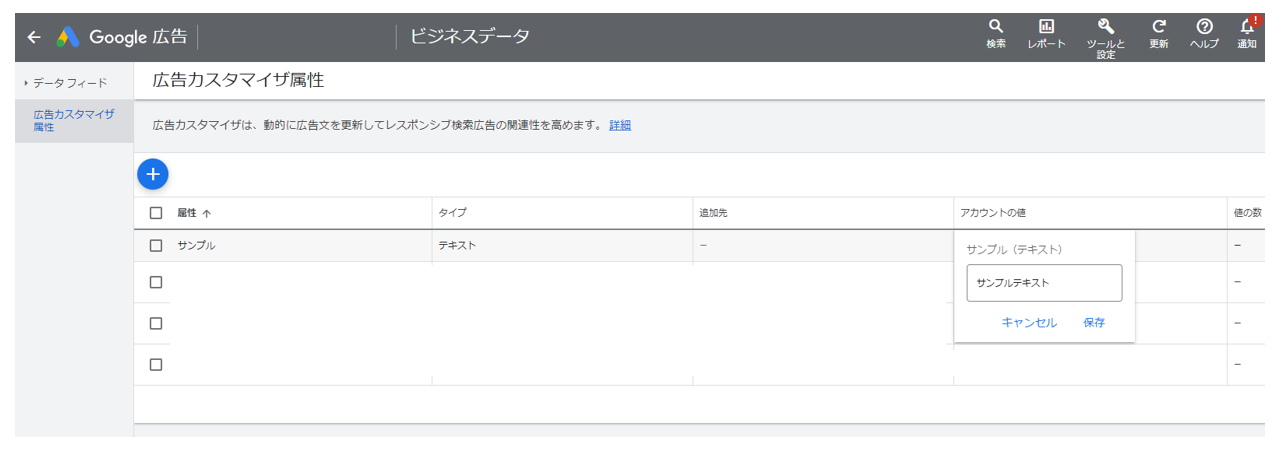Click the 広告カスタマイザ属性 page heading
1286x460 pixels.
[x=238, y=80]
